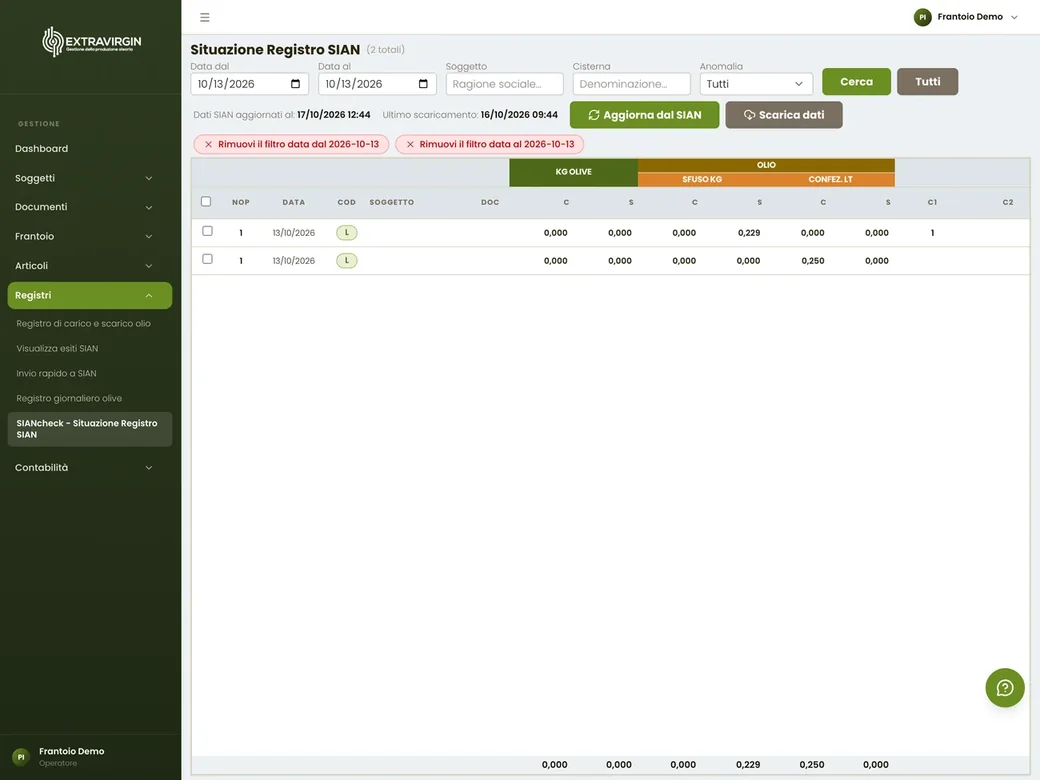Click the SFUSO KG header band
This screenshot has width=1040, height=780.
pos(702,179)
